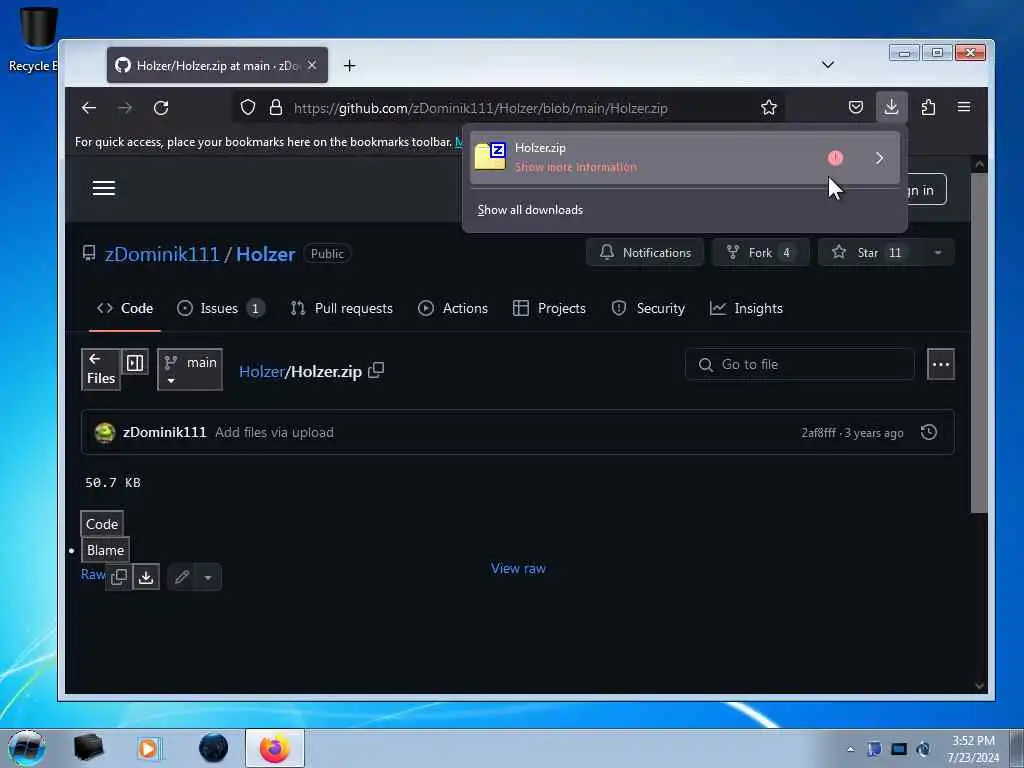
Task: Click the blocked download warning icon
Action: pyautogui.click(x=835, y=158)
